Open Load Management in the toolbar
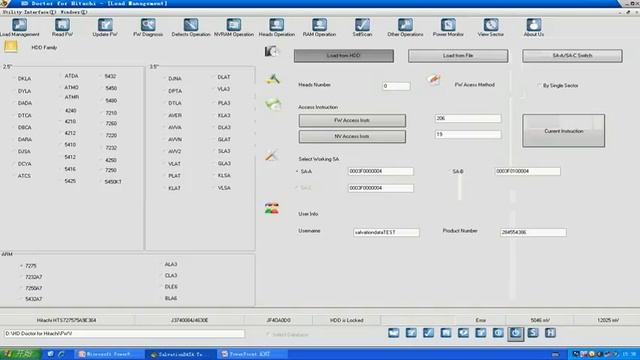 19,28
